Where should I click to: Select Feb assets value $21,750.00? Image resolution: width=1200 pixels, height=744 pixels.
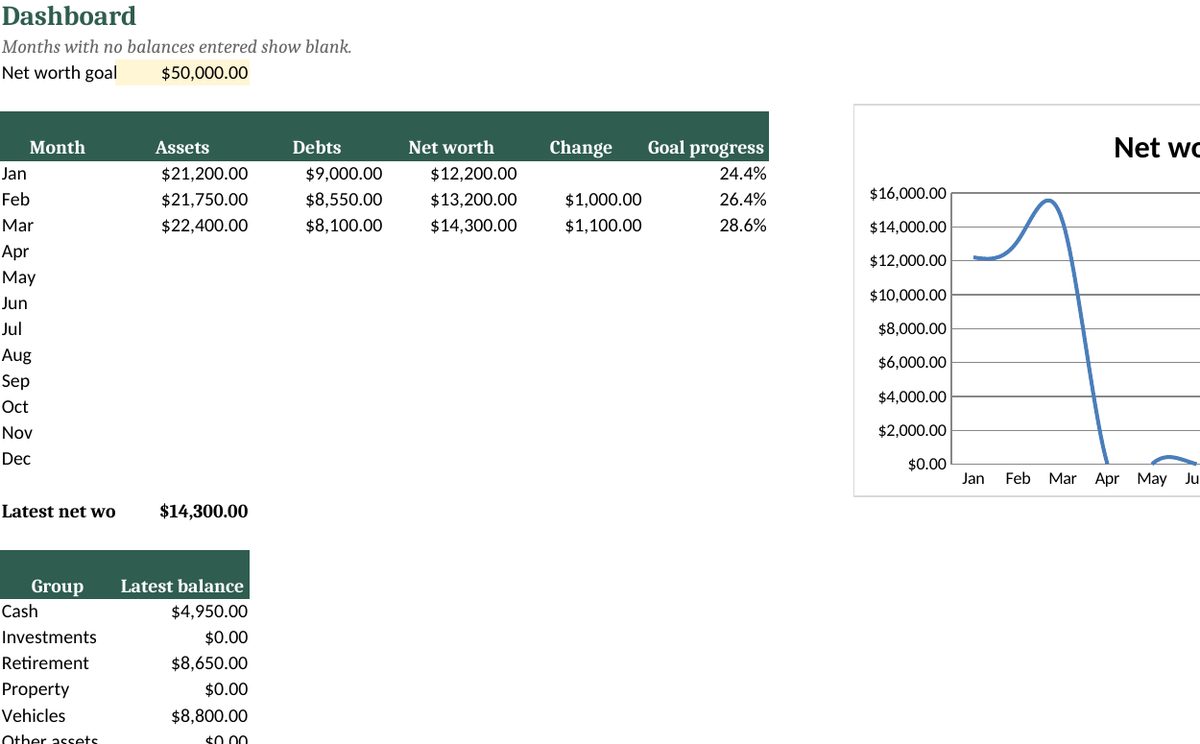(204, 200)
